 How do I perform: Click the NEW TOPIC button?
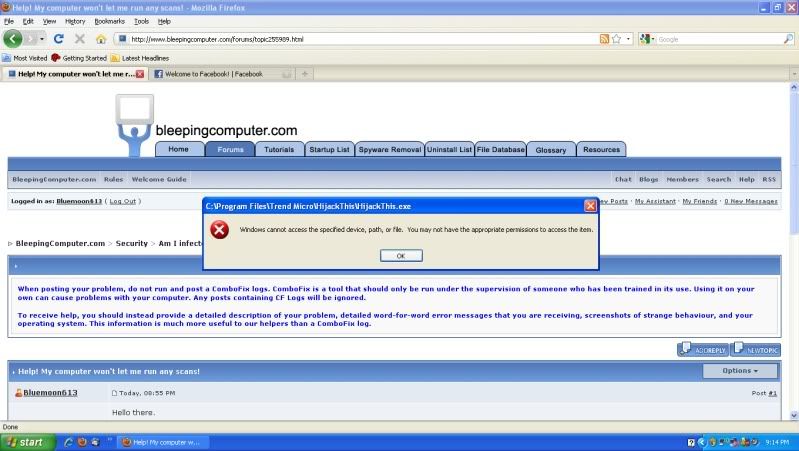[x=756, y=350]
